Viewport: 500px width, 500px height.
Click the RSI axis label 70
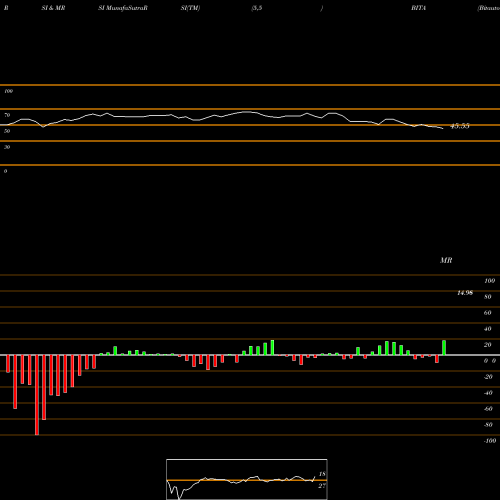click(7, 115)
